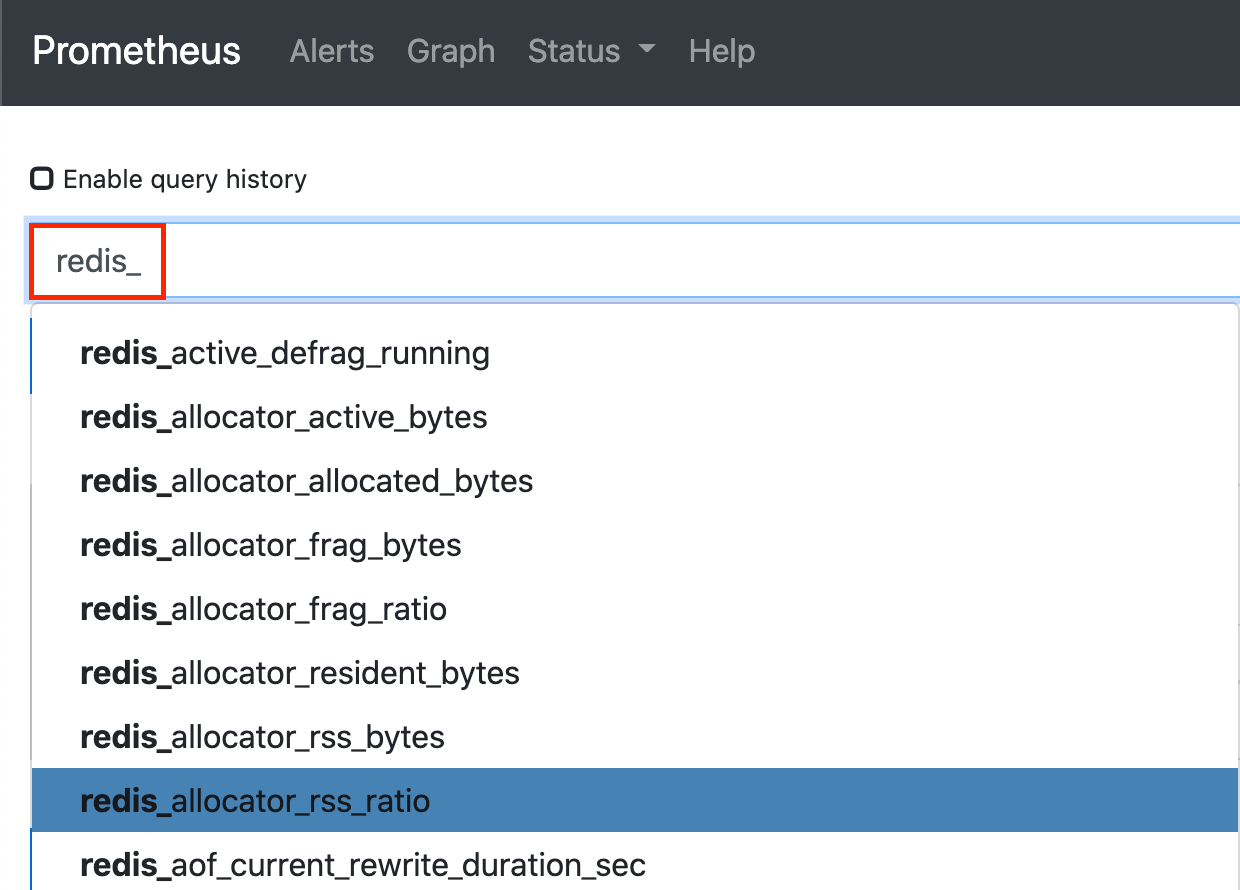Viewport: 1240px width, 890px height.
Task: Select redis_active_defrag_running suggestion
Action: click(635, 353)
